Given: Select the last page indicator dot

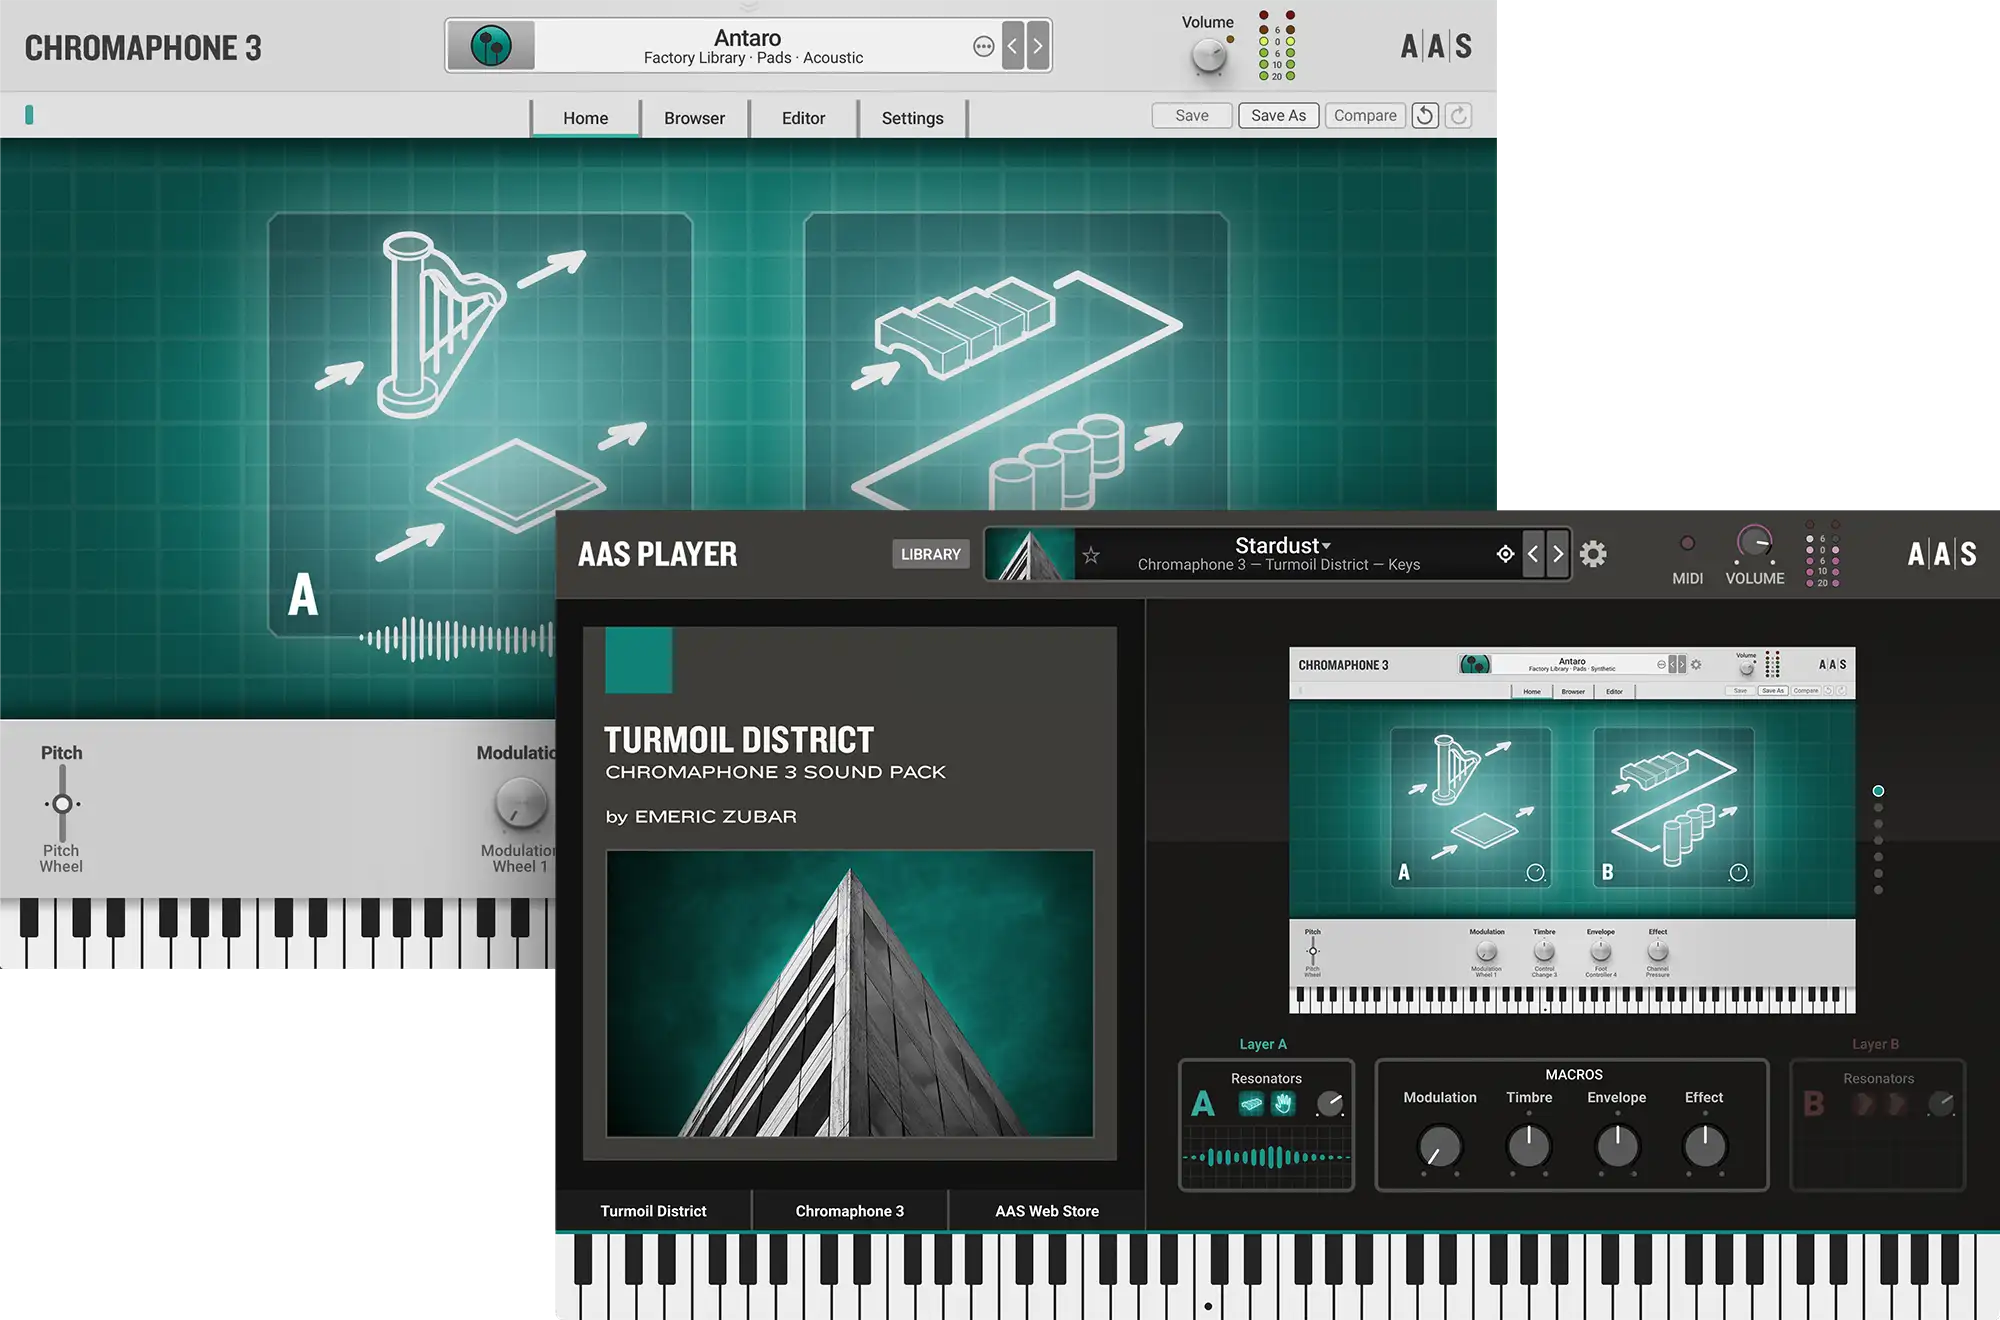Looking at the screenshot, I should 1878,890.
